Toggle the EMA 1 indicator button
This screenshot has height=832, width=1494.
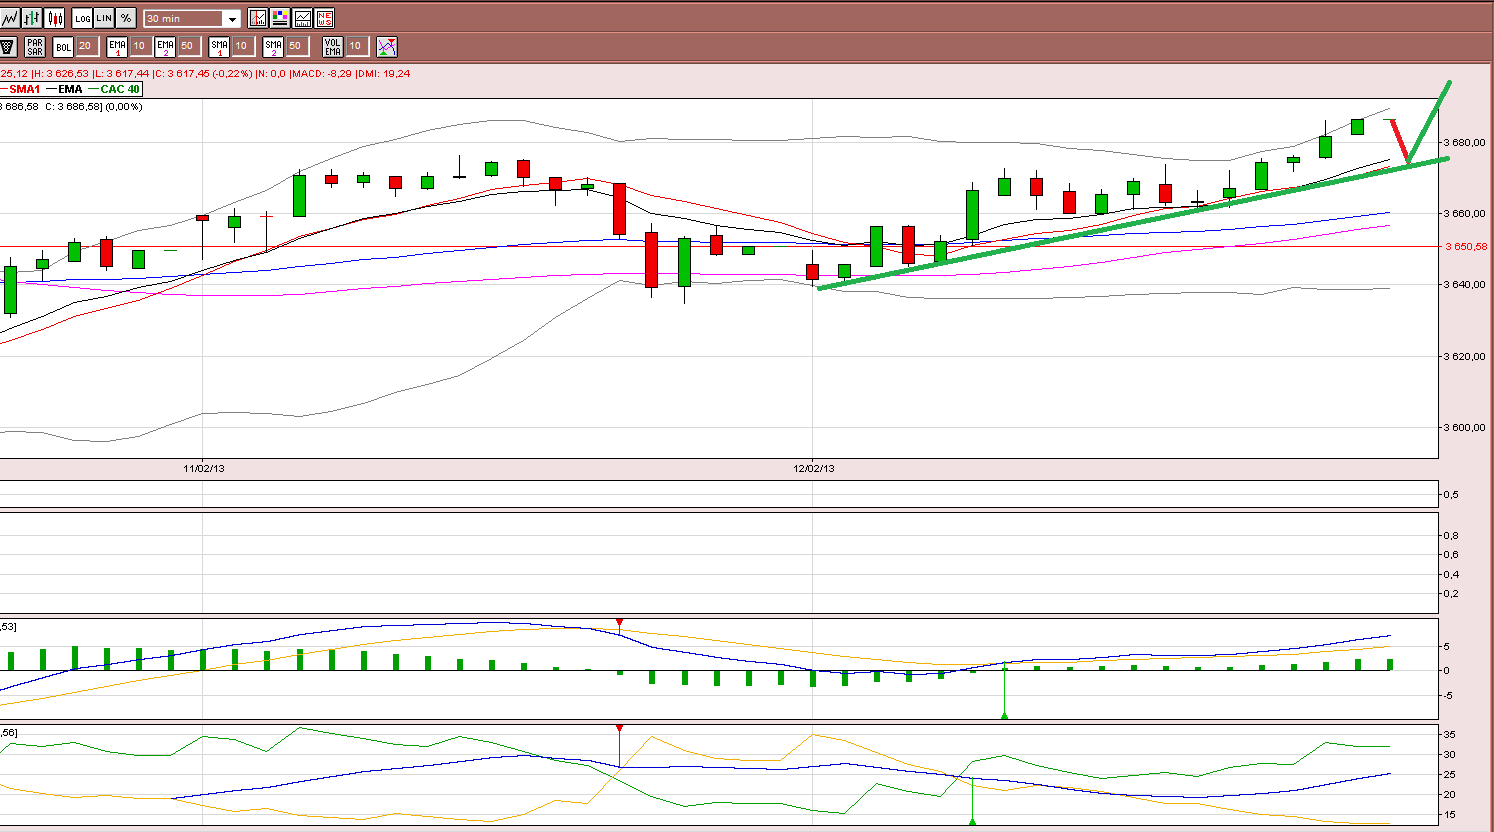[x=117, y=46]
